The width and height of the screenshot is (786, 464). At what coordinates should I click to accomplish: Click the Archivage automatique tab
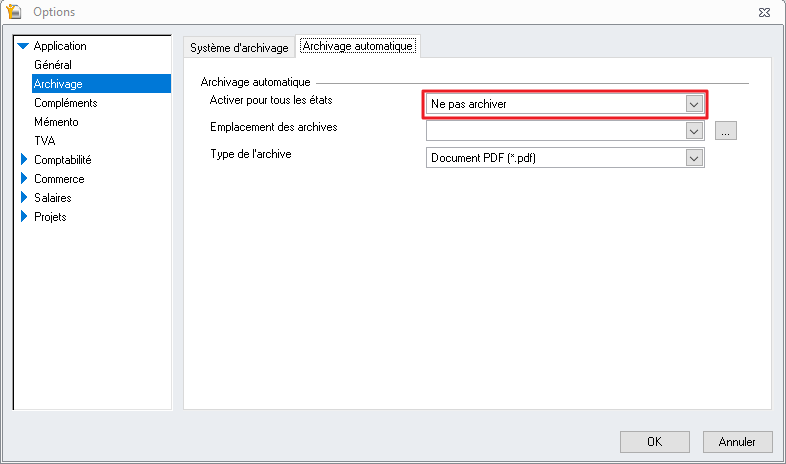[x=358, y=46]
